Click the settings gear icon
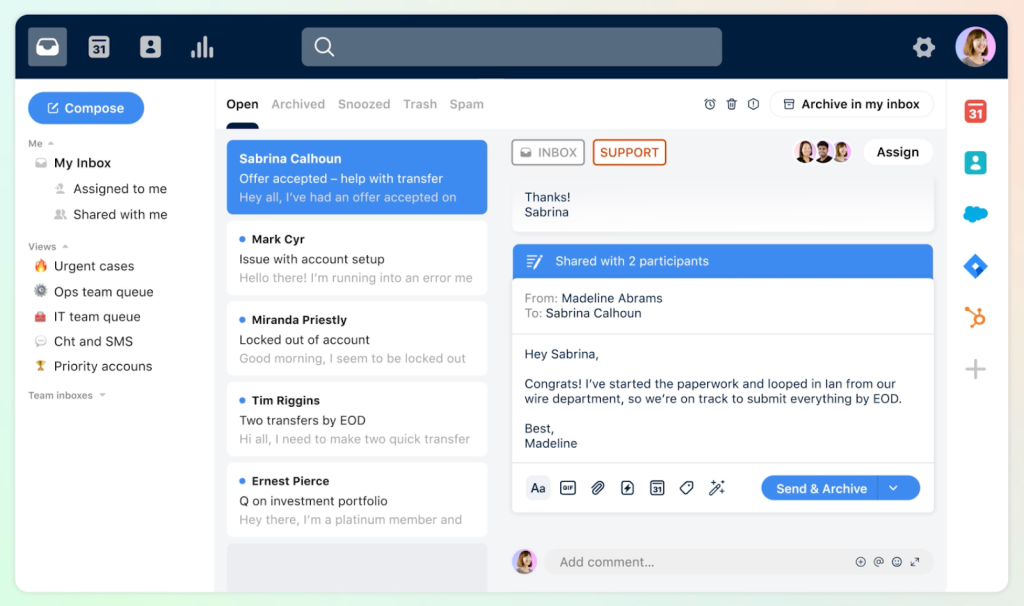Screen dimensions: 1024x606 click(x=923, y=47)
